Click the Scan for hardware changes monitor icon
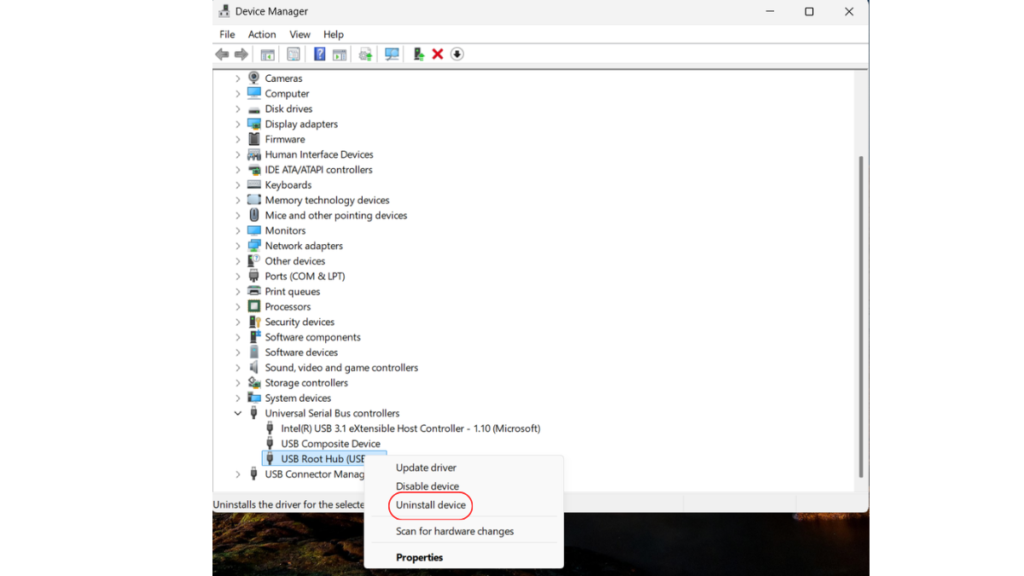This screenshot has width=1024, height=576. click(392, 54)
